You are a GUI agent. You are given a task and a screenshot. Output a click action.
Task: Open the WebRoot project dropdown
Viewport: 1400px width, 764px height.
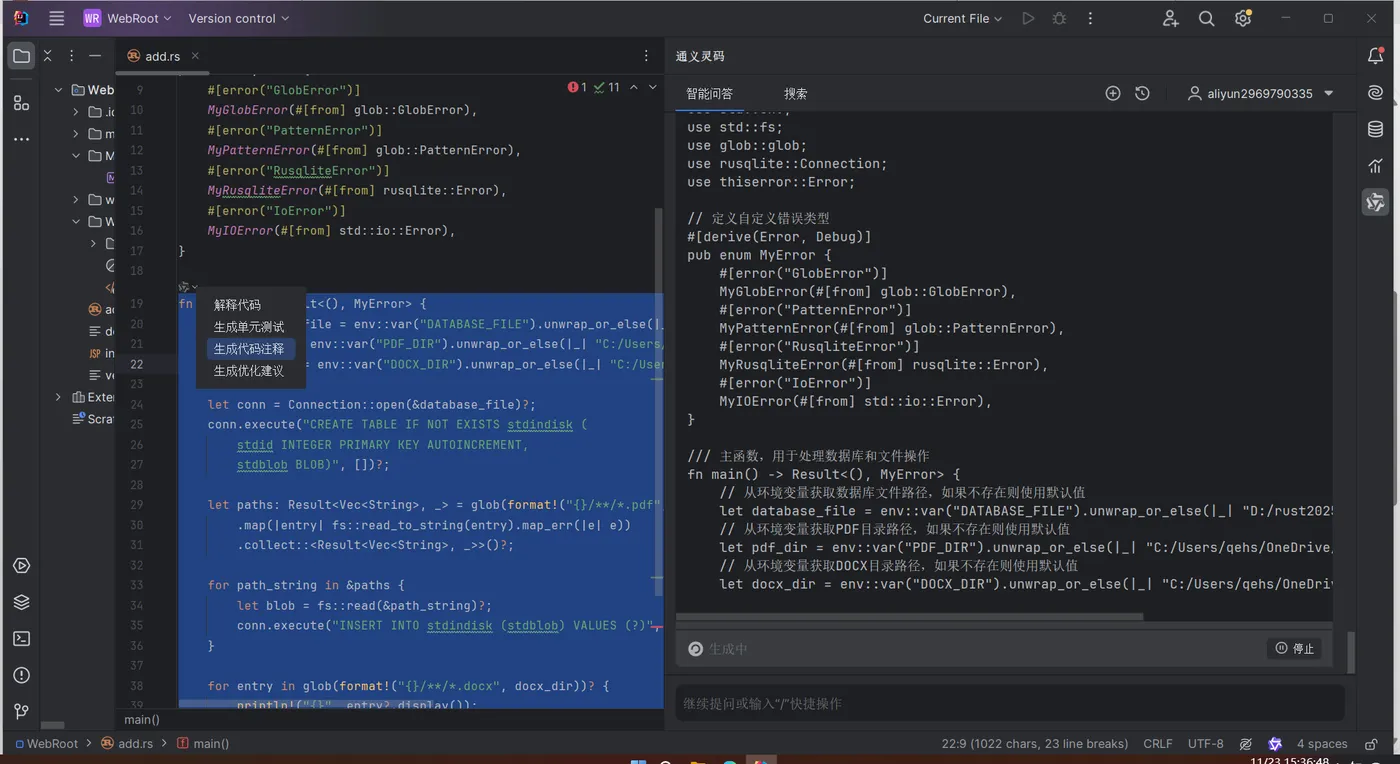tap(127, 18)
